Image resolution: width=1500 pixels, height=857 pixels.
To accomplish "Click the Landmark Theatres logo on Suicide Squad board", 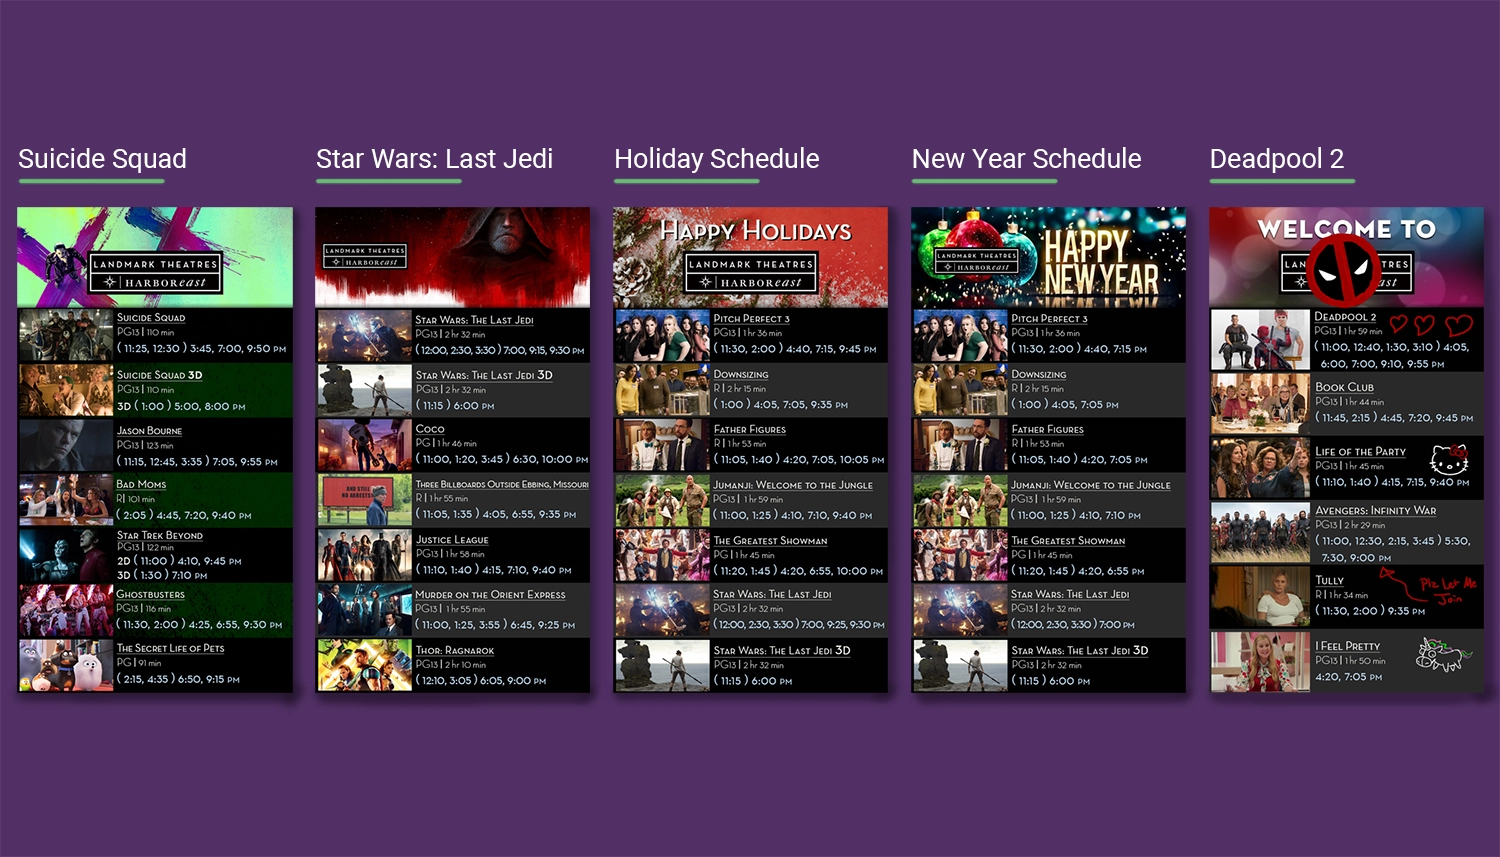I will point(155,273).
